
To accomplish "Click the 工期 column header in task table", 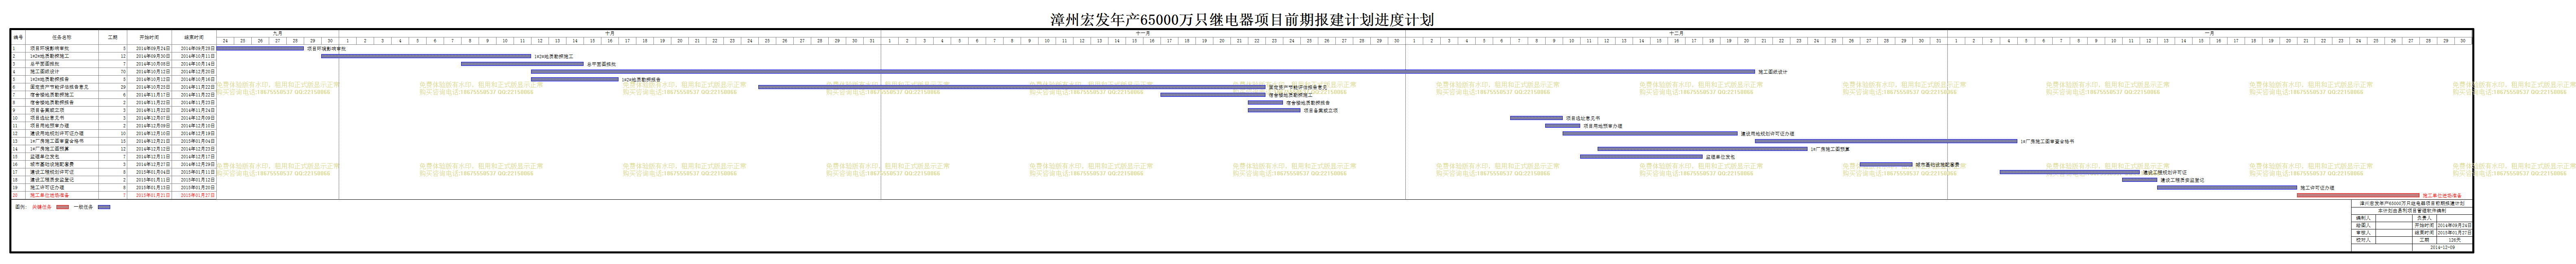I will pos(113,37).
